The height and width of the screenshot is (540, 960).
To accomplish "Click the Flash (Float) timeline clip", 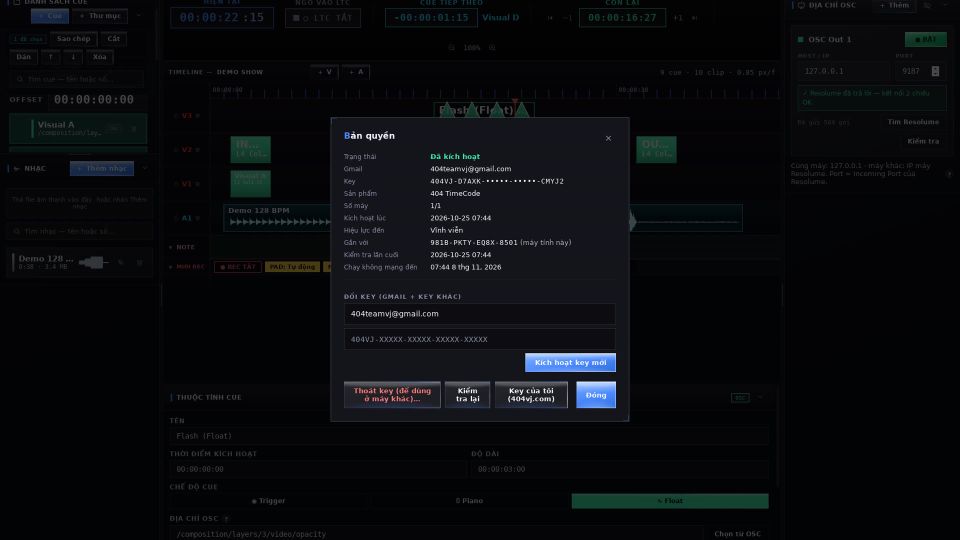I will [x=484, y=110].
